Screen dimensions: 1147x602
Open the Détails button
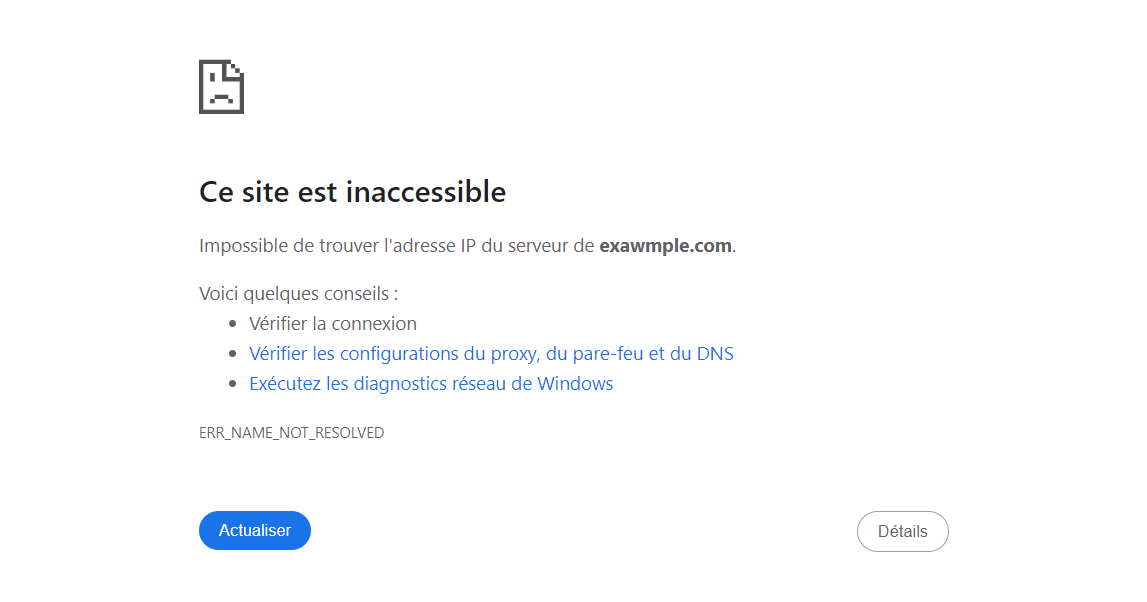click(902, 532)
